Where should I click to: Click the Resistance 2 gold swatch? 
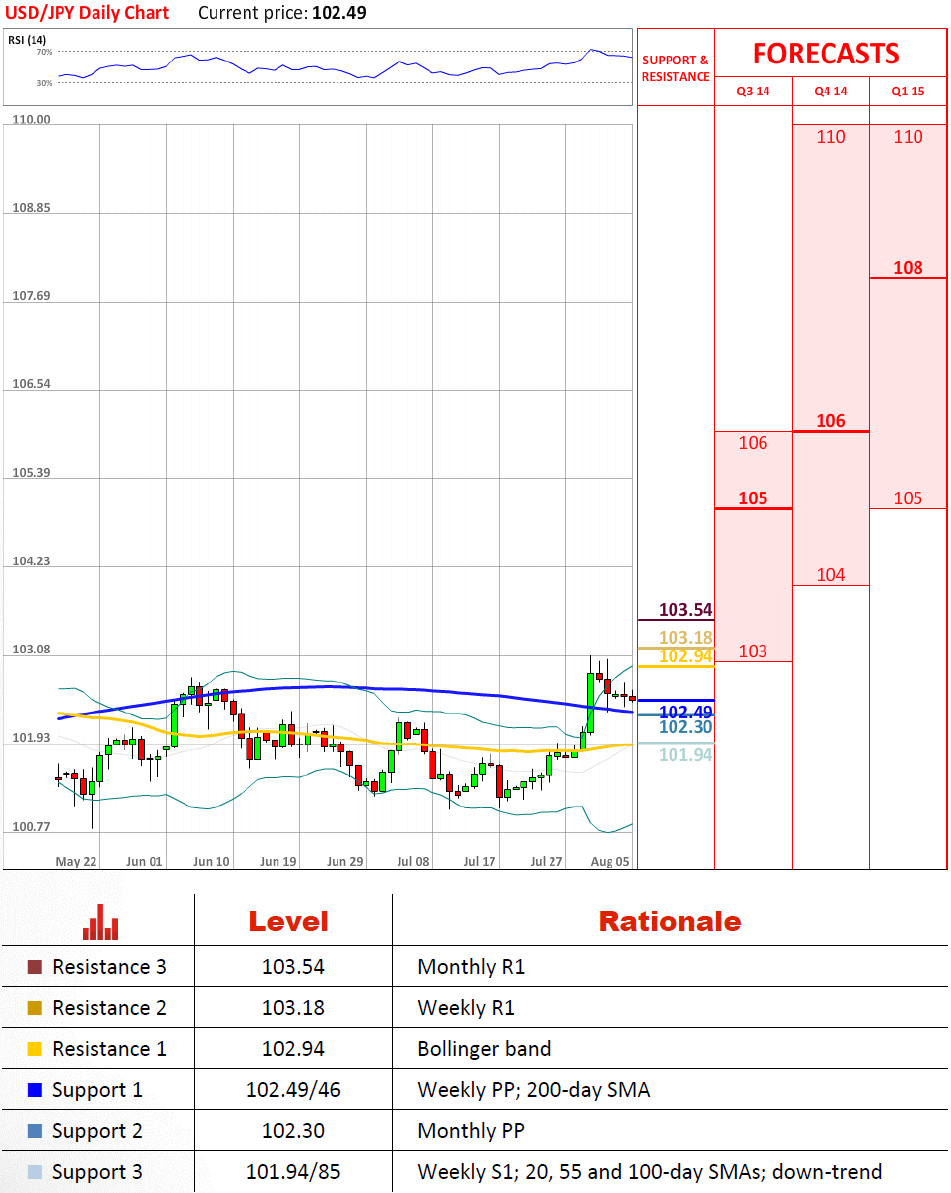tap(34, 1008)
